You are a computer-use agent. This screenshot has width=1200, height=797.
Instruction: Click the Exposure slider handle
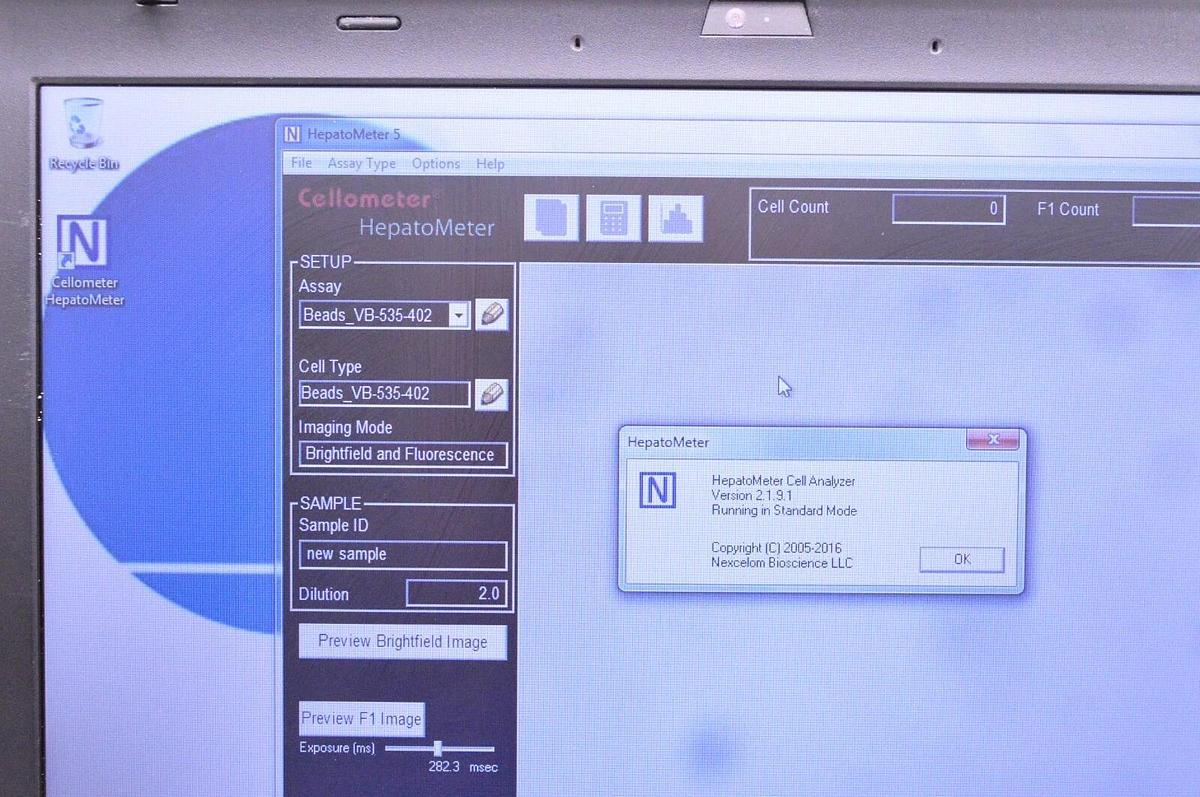click(x=438, y=748)
